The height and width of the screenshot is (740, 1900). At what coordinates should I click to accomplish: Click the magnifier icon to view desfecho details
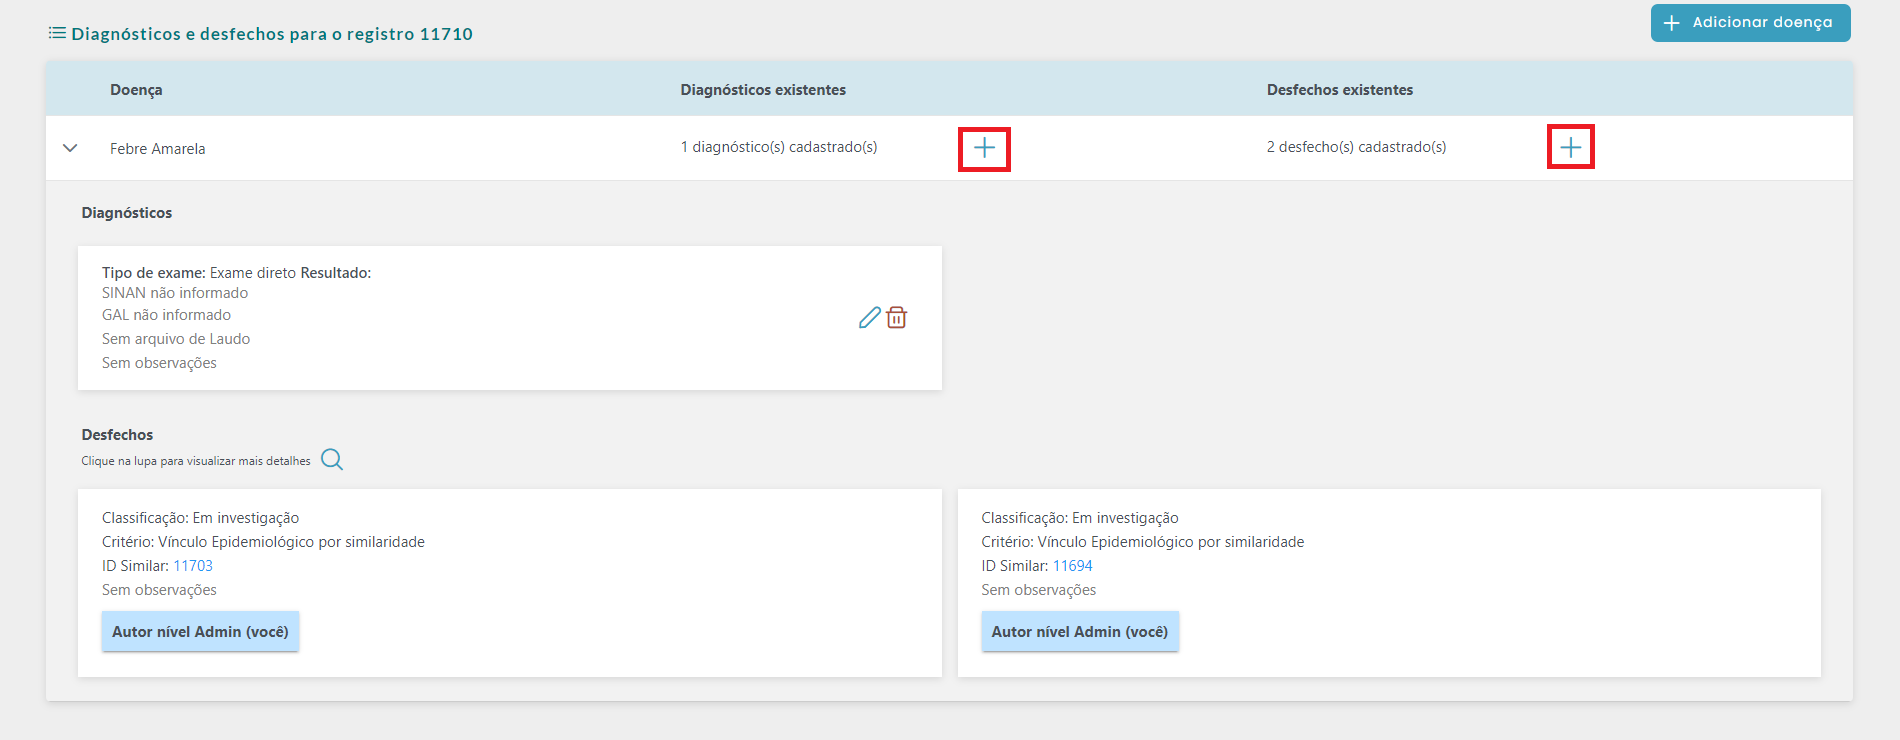[x=332, y=460]
